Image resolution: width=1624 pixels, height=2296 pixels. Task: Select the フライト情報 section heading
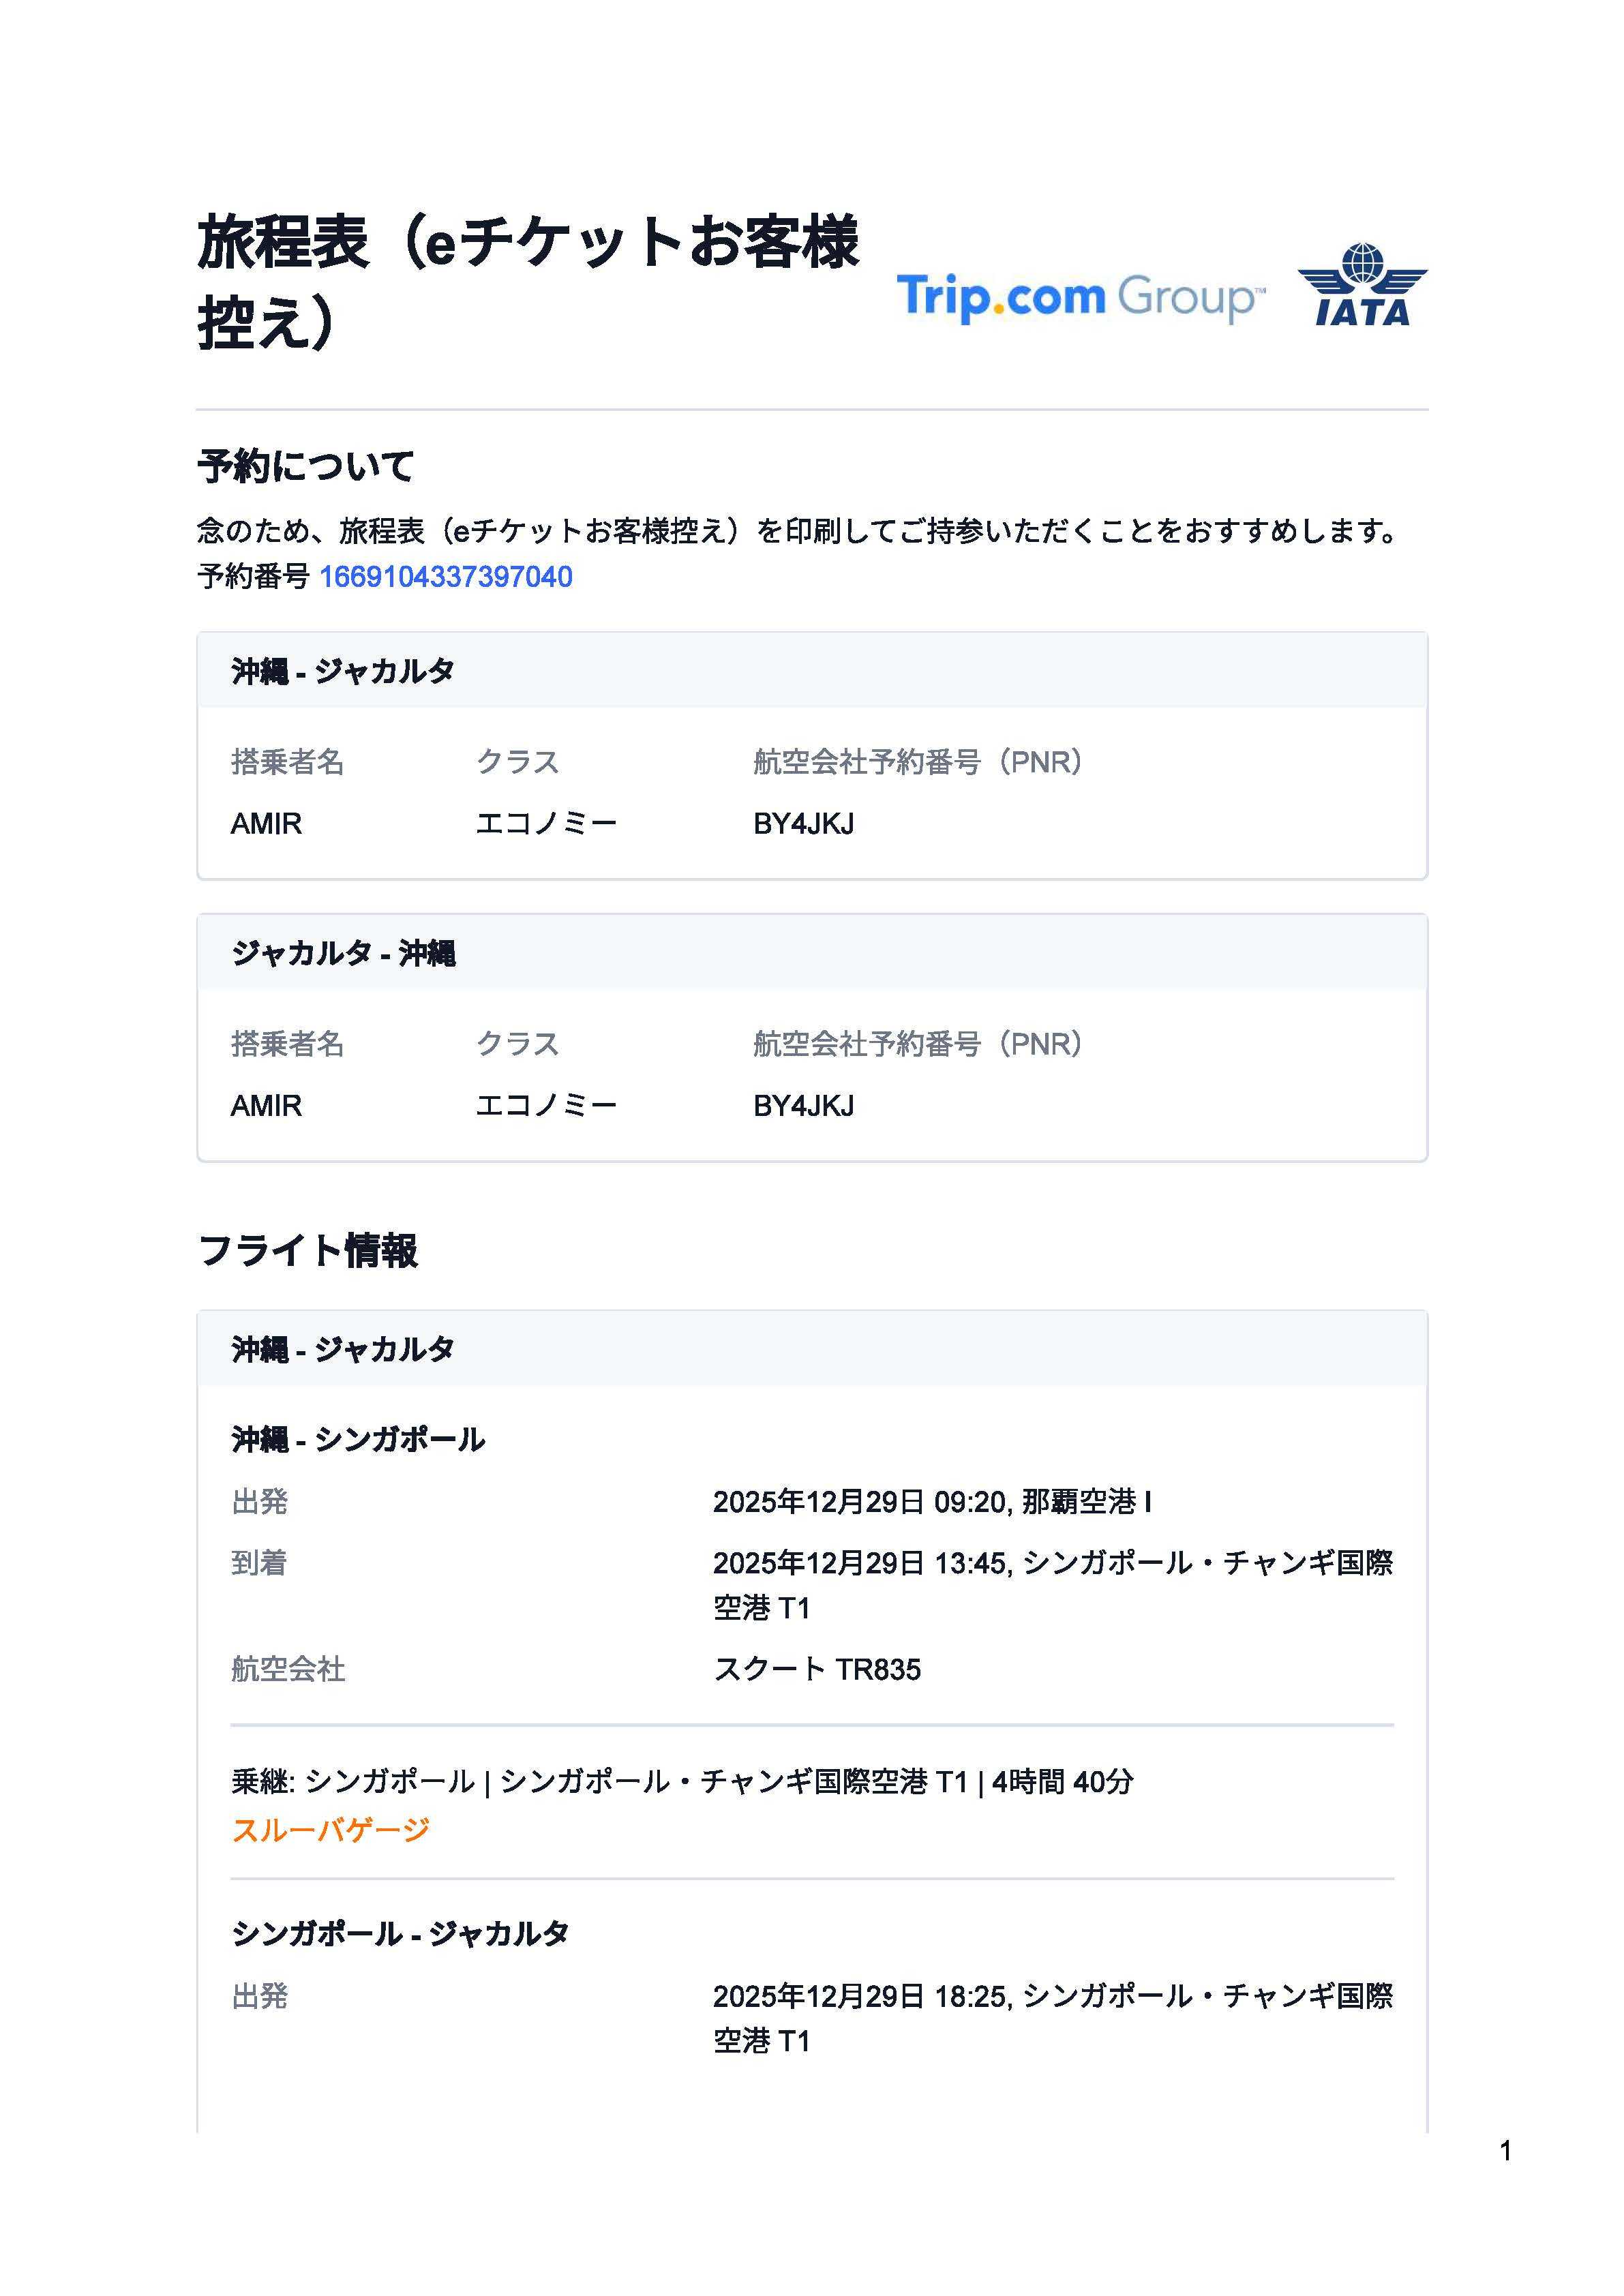[x=308, y=1250]
